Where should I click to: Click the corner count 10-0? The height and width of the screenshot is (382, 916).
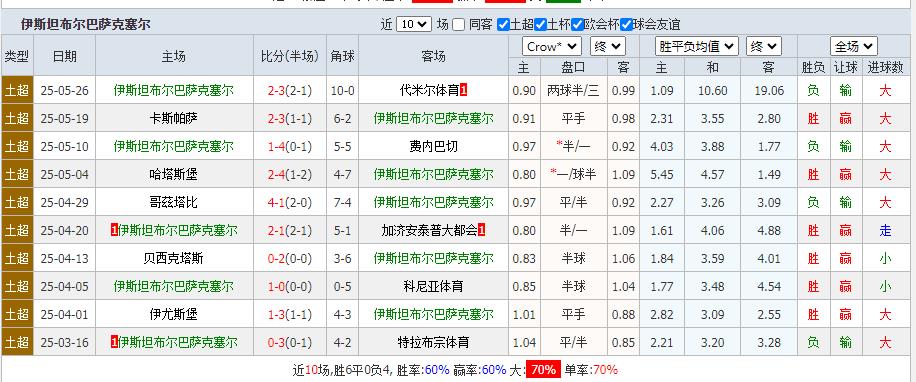point(342,91)
